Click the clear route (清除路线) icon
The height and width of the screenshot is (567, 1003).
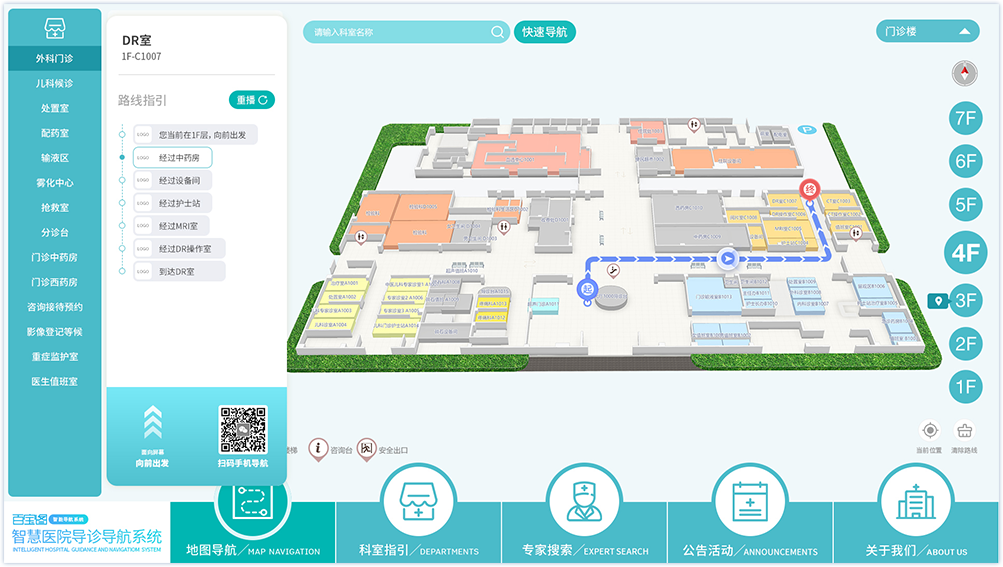pos(964,431)
